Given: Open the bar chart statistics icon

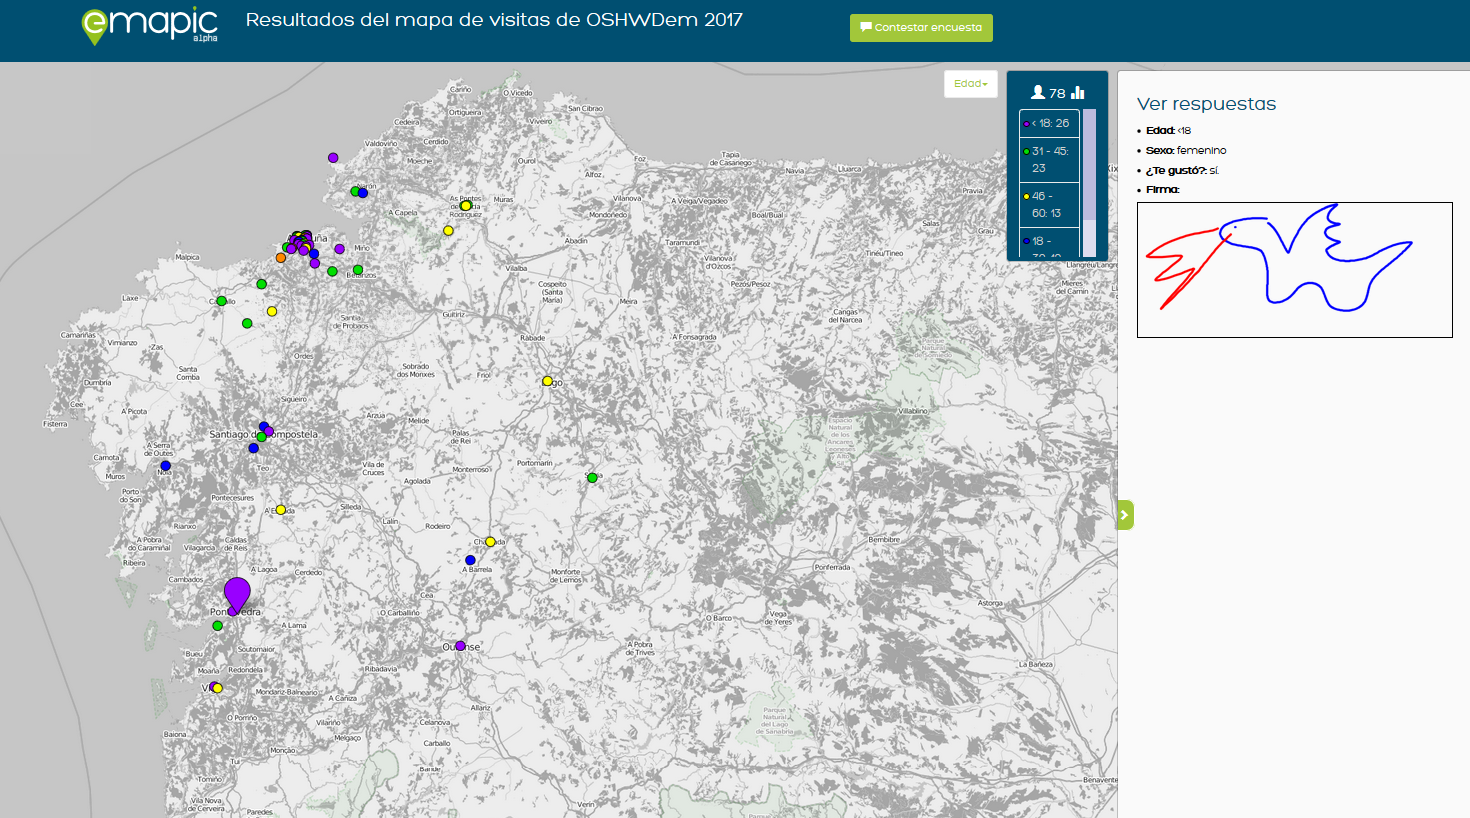Looking at the screenshot, I should (x=1078, y=92).
